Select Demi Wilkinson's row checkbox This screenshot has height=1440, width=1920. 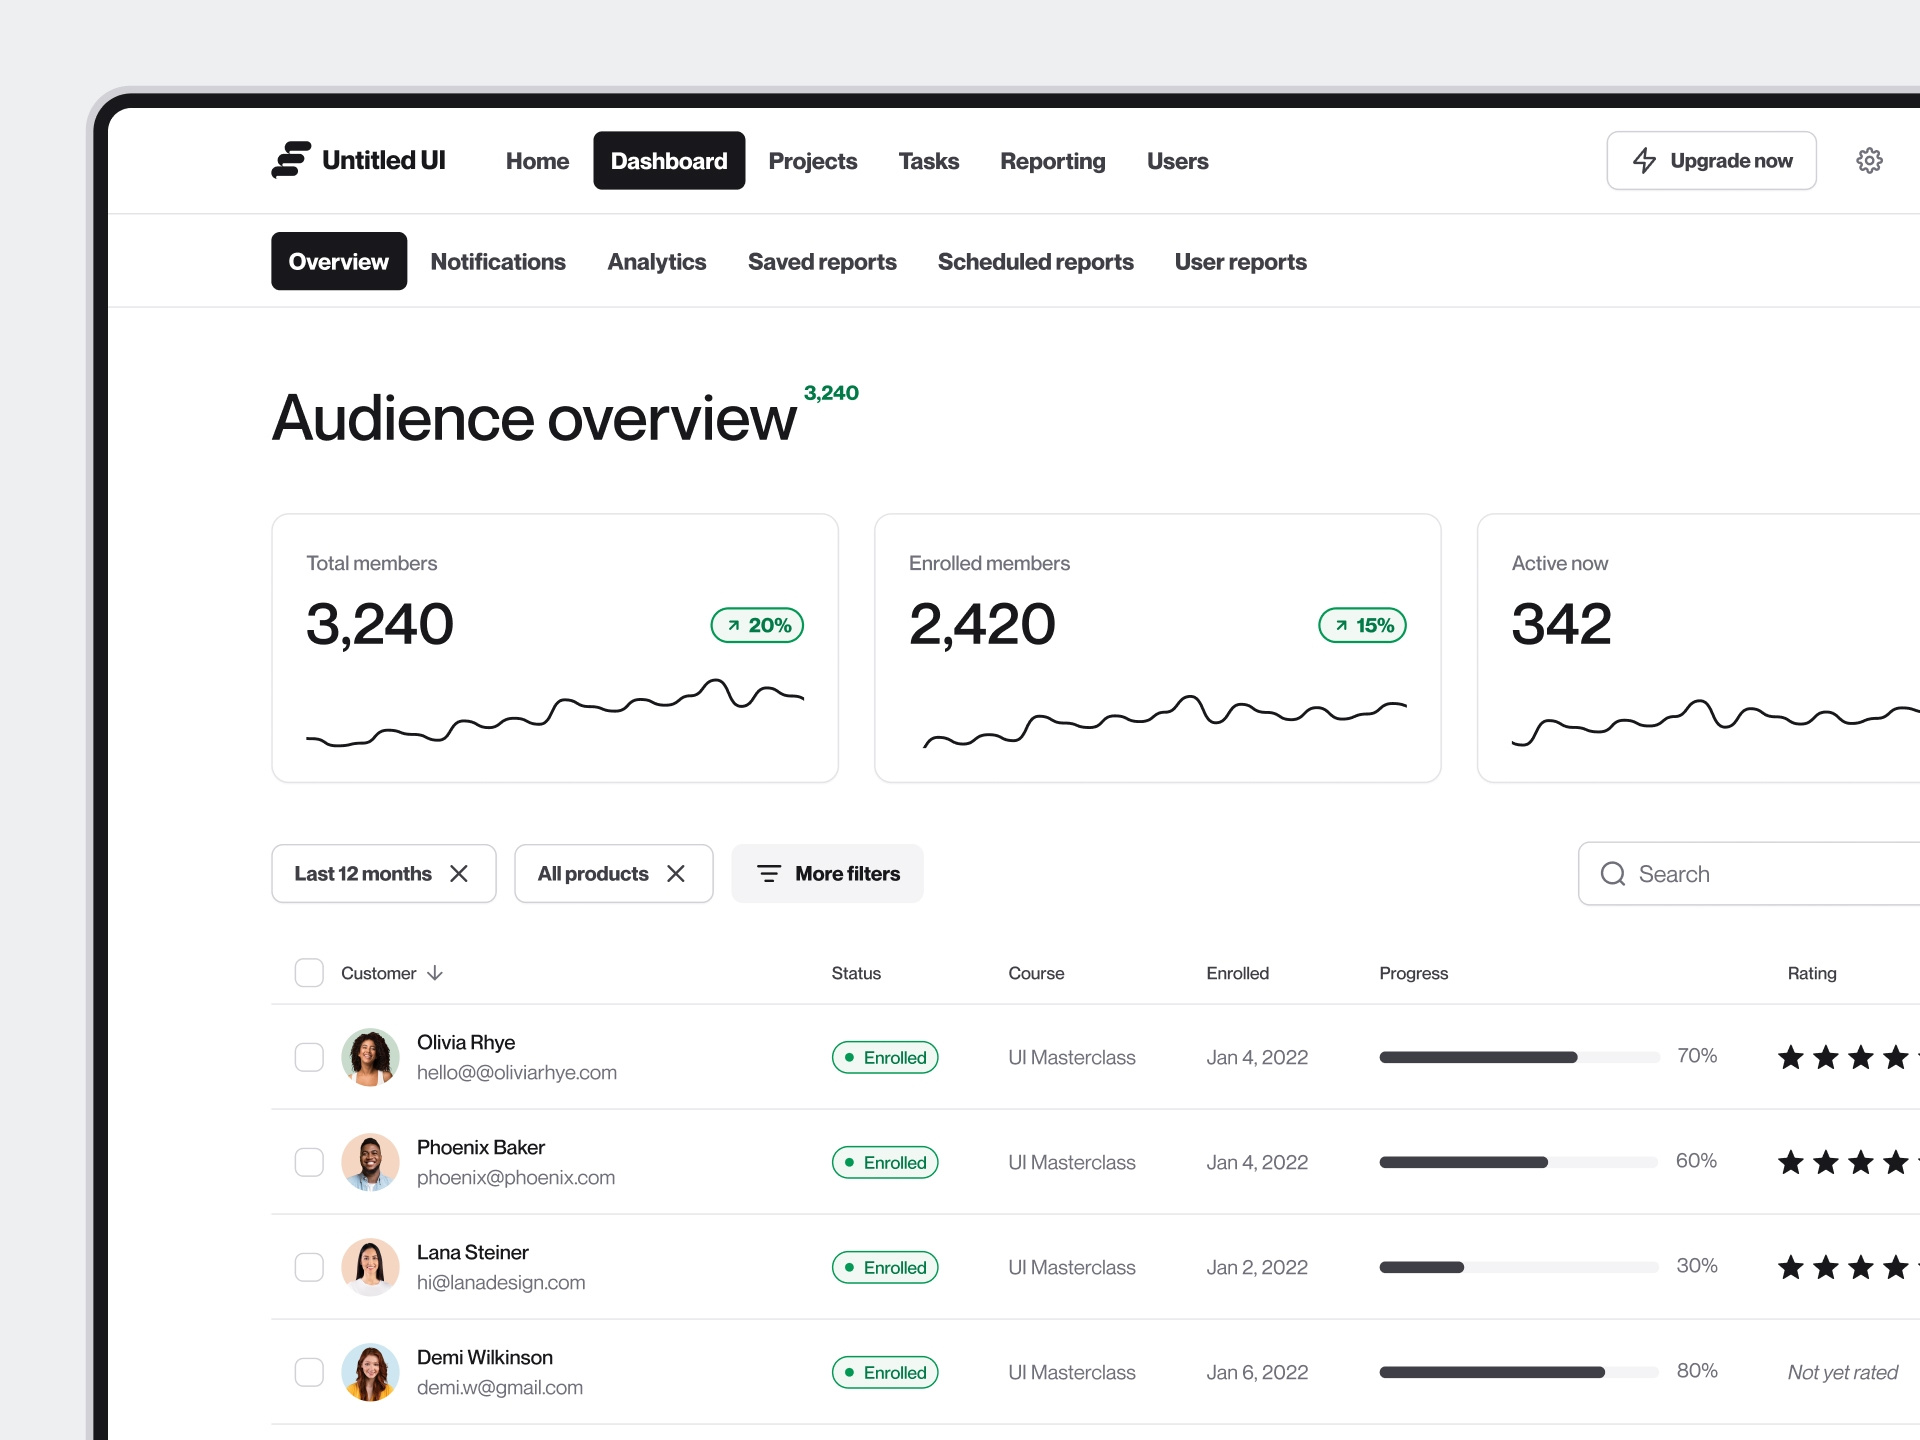coord(309,1372)
